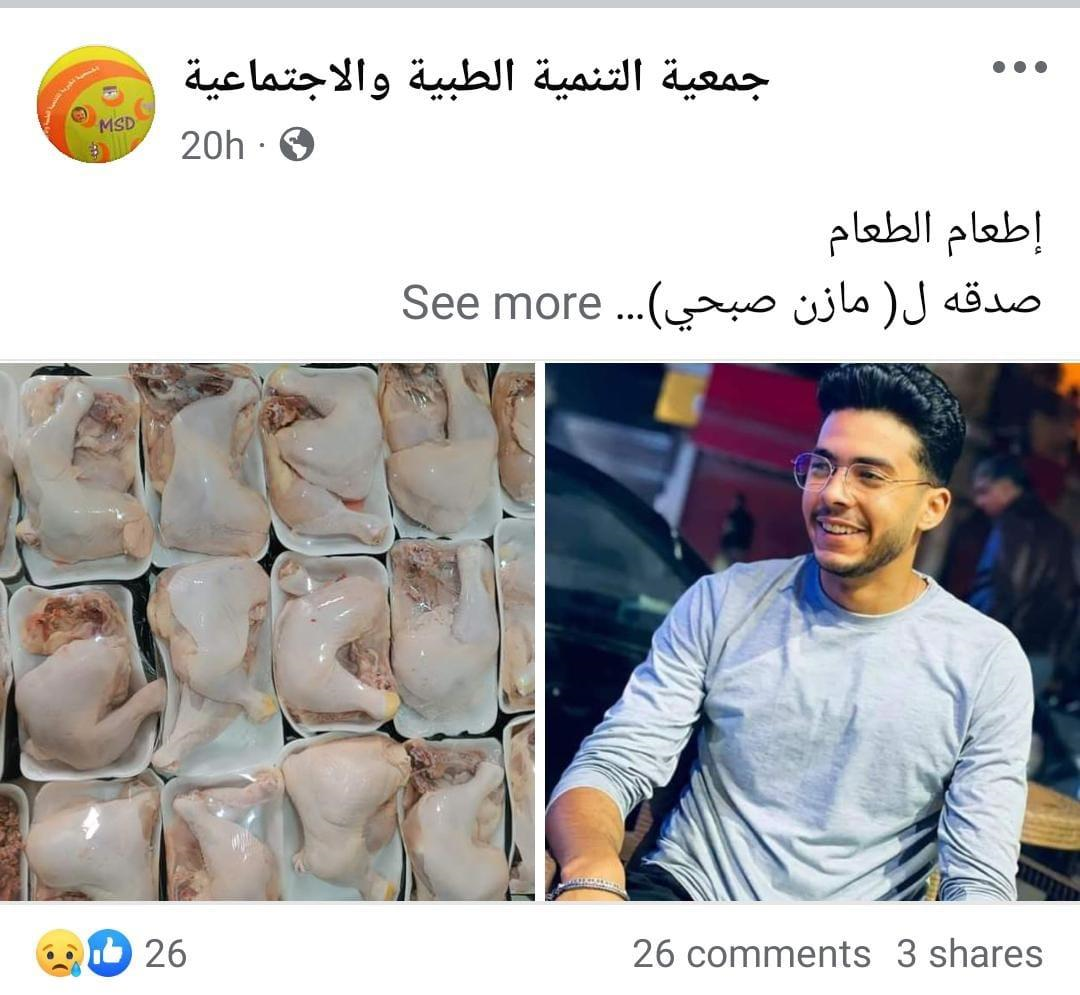This screenshot has width=1080, height=995.
Task: Click the blue thumbs-up like reaction icon
Action: point(110,953)
